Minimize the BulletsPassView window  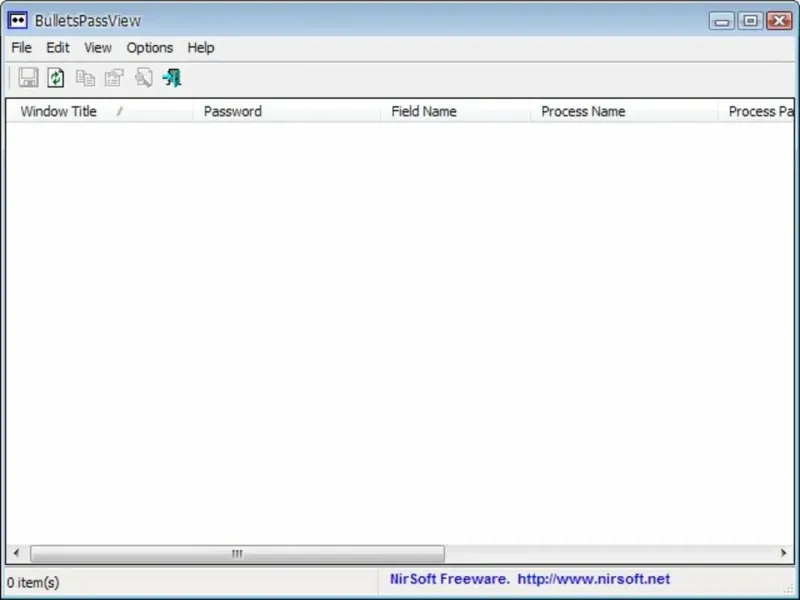coord(721,21)
